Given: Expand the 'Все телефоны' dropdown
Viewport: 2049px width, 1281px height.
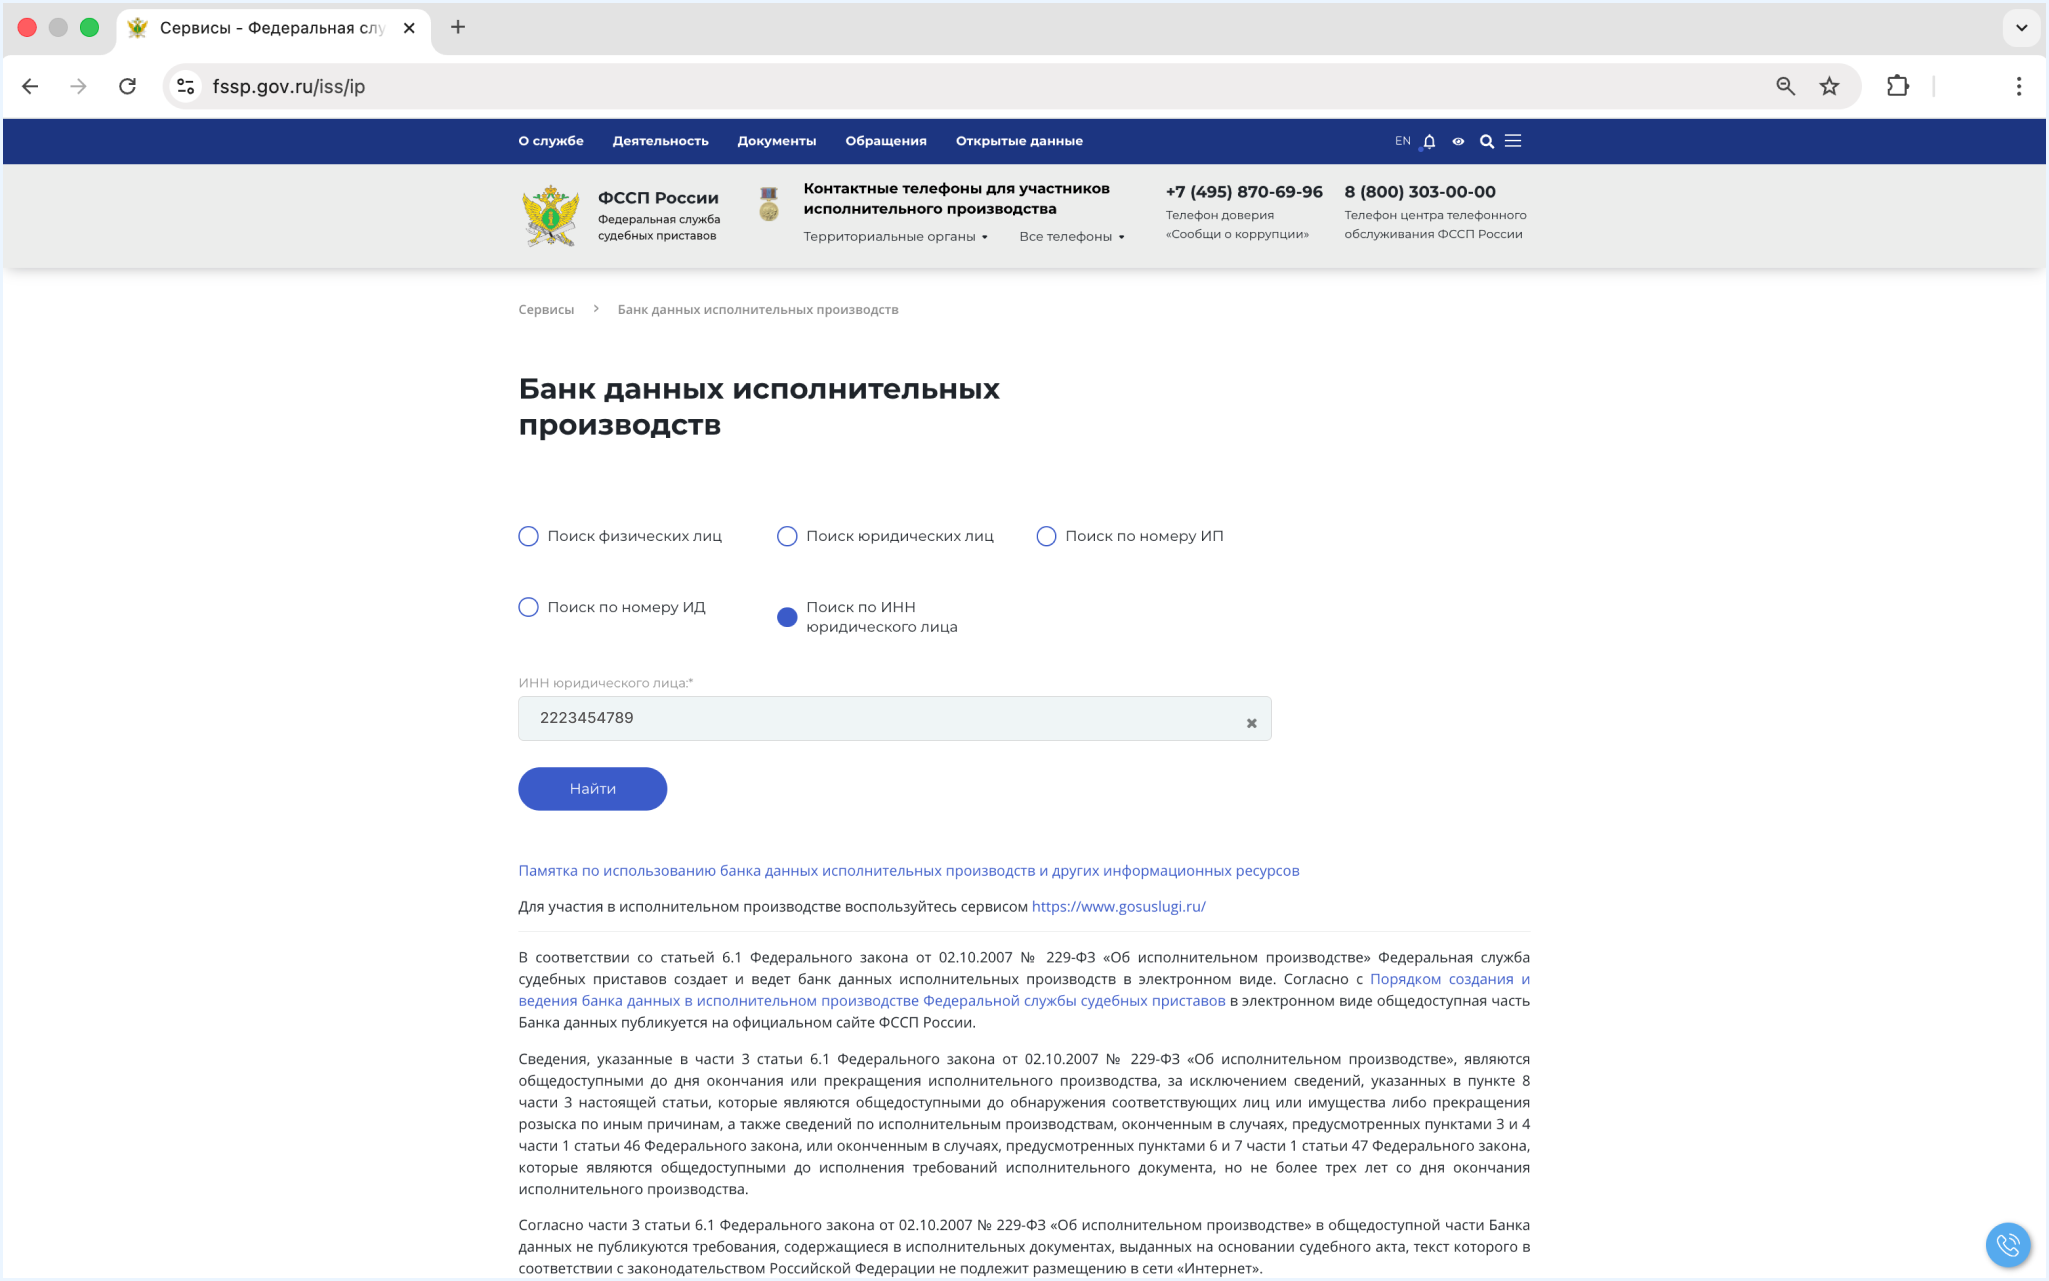Looking at the screenshot, I should pyautogui.click(x=1071, y=237).
